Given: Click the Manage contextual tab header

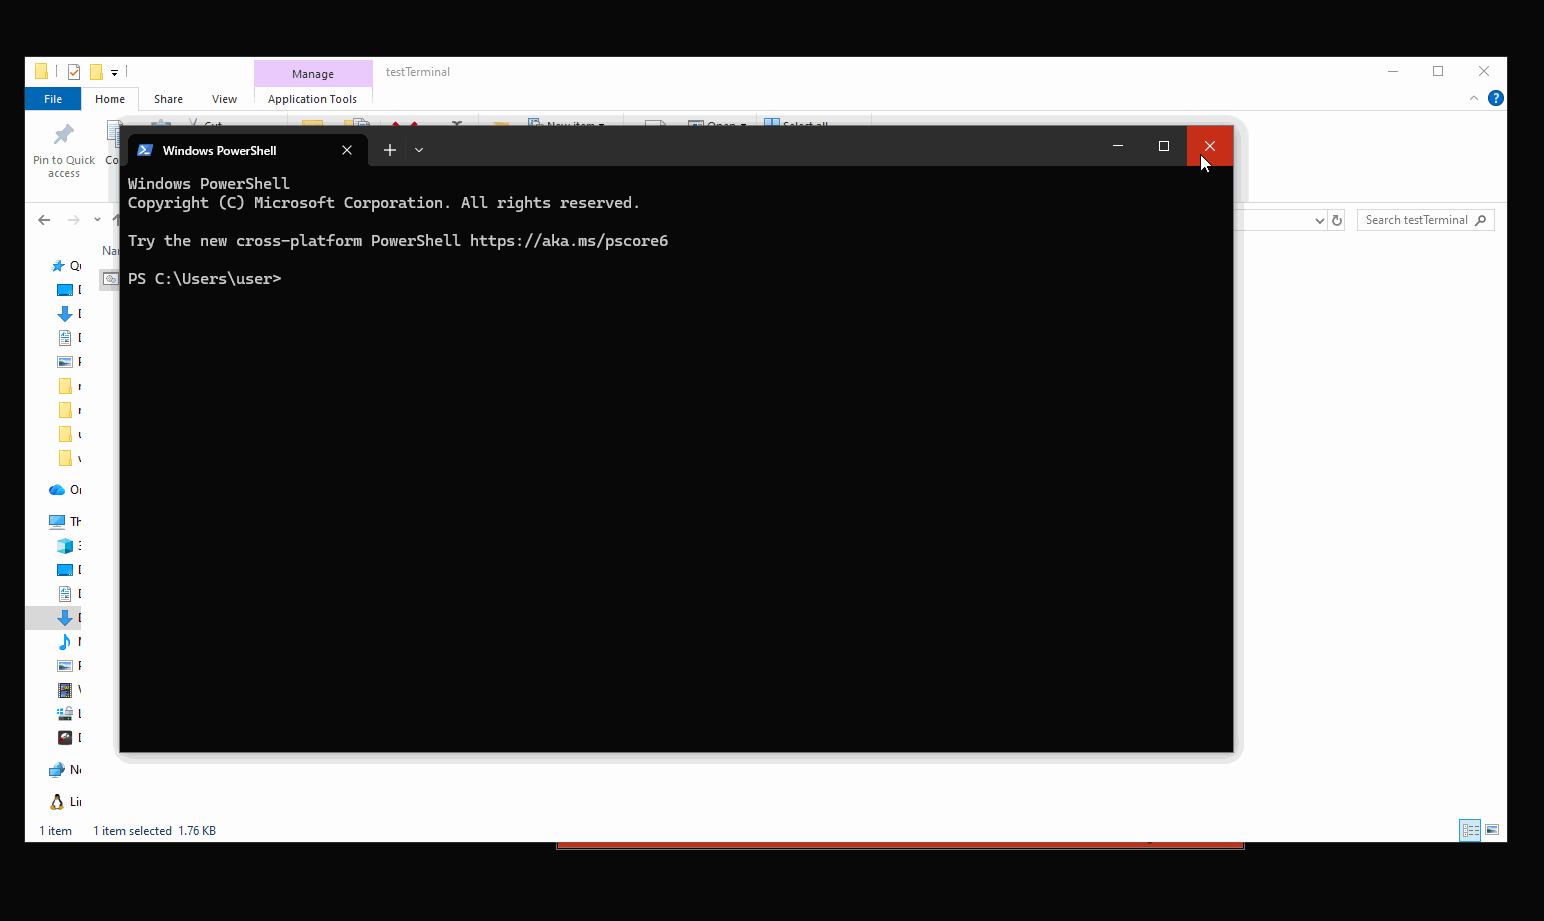Looking at the screenshot, I should pyautogui.click(x=313, y=74).
